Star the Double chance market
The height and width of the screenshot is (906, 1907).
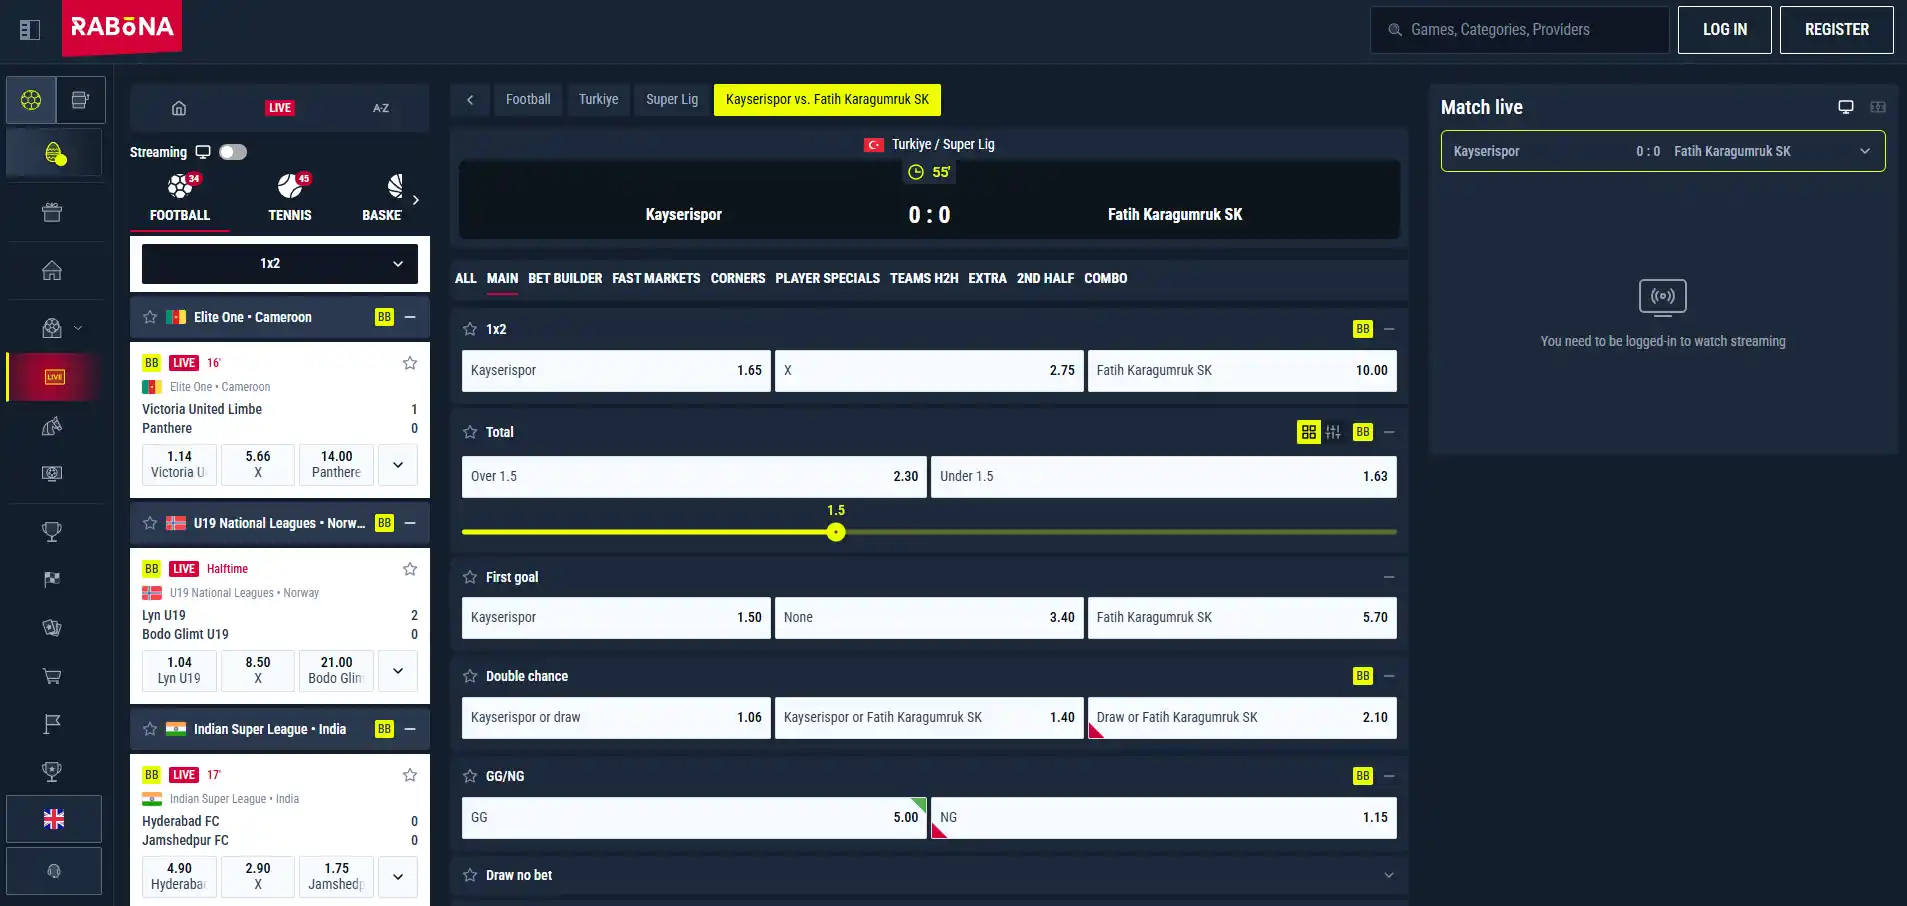click(470, 676)
